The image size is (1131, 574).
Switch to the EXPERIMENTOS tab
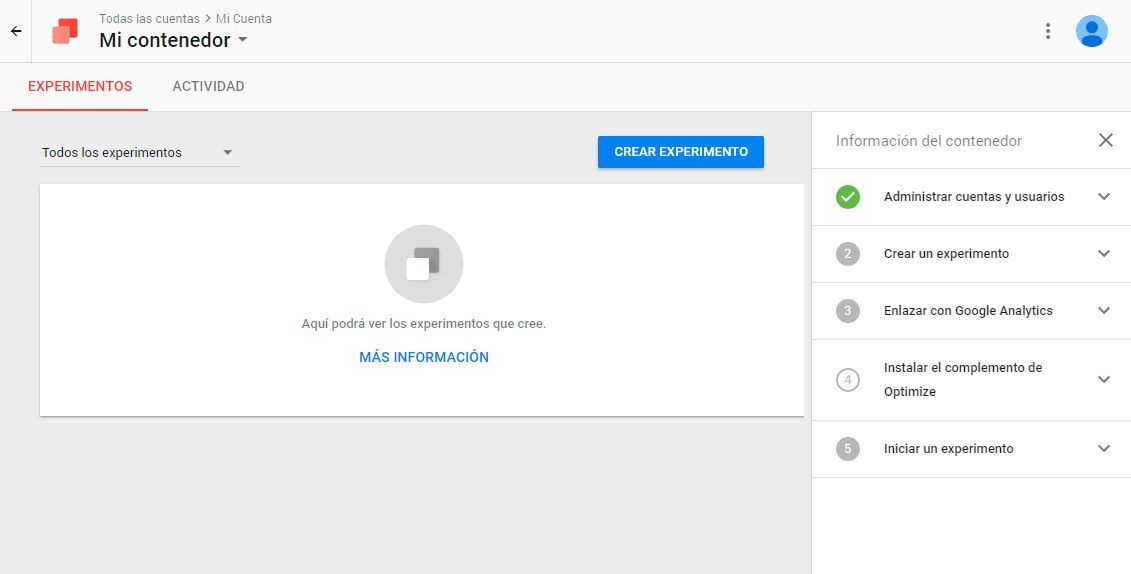tap(80, 87)
